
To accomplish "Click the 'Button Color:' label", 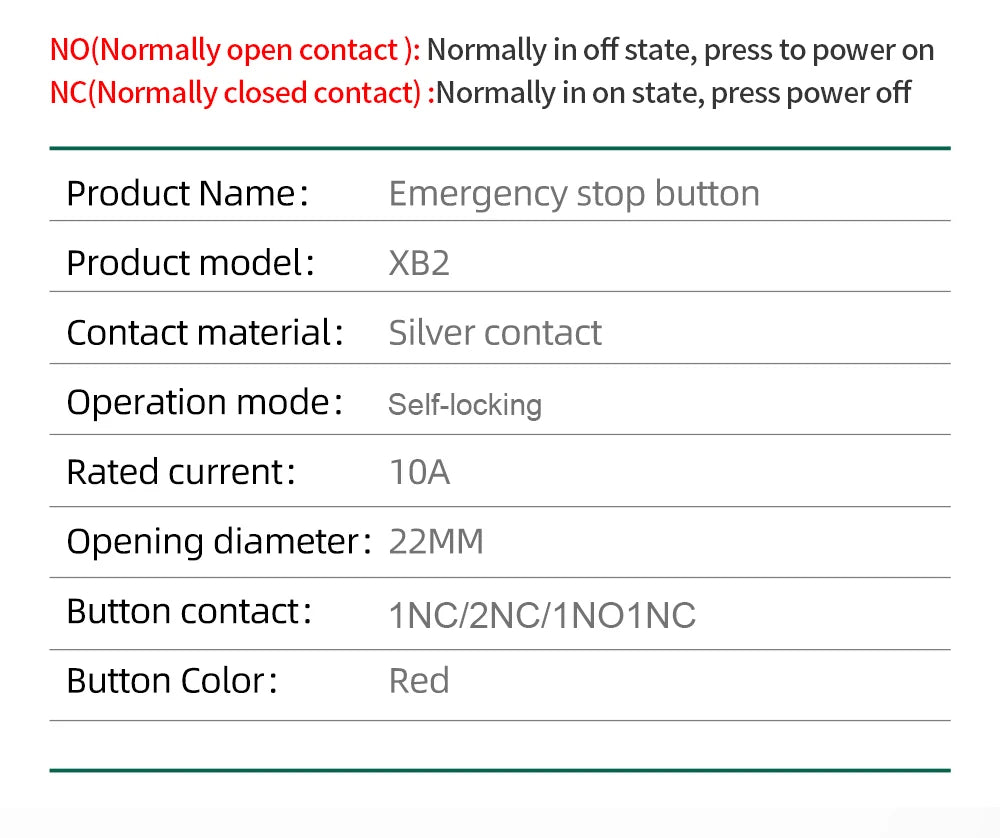I will coord(172,681).
